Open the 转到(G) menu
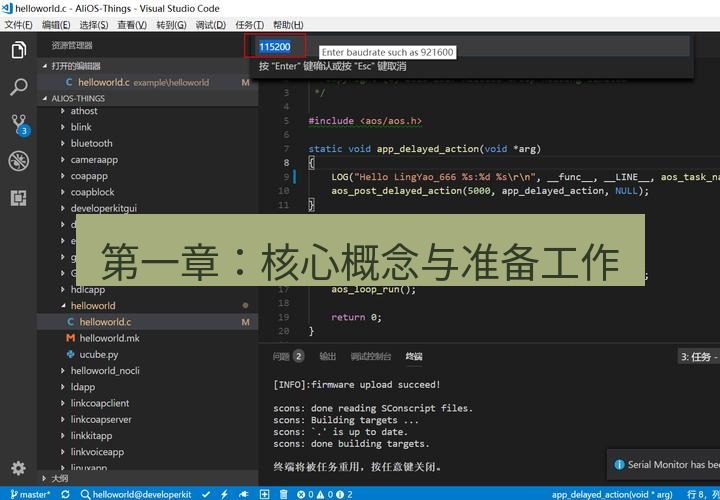Viewport: 720px width, 500px height. coord(171,25)
